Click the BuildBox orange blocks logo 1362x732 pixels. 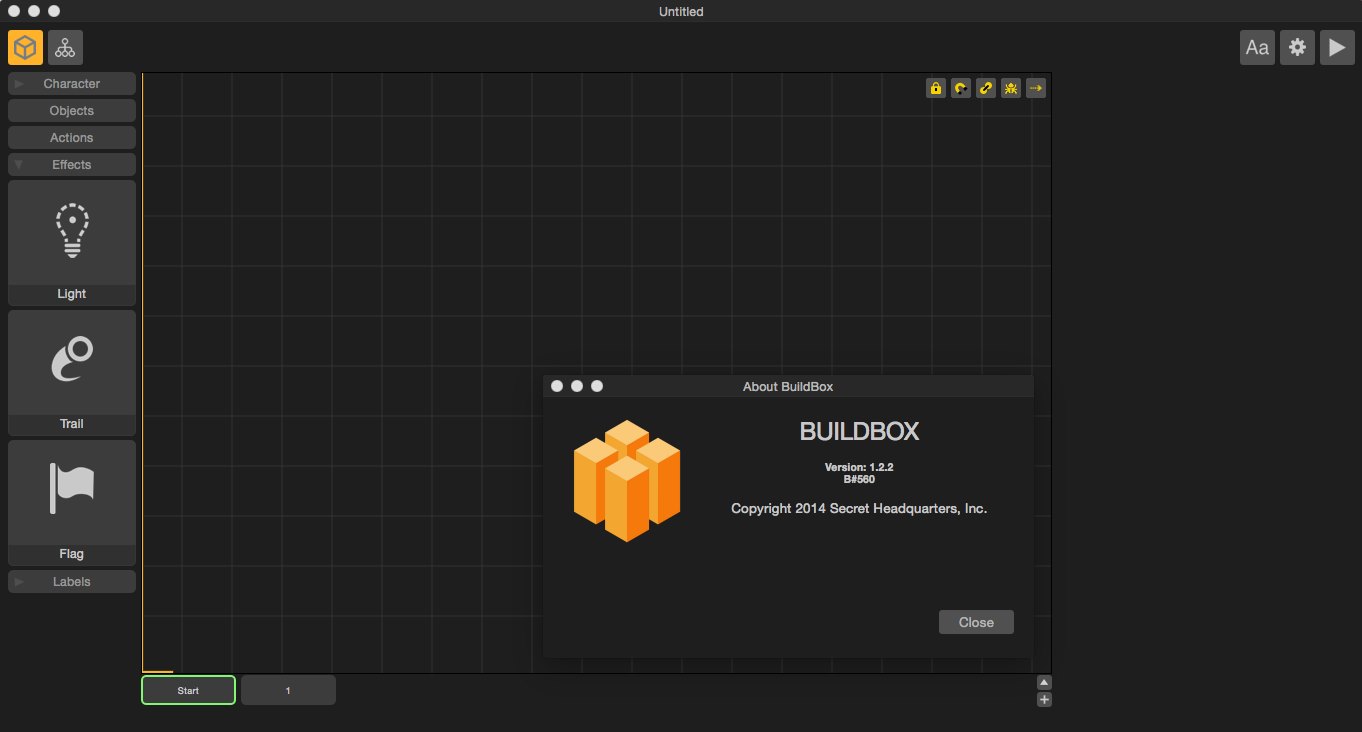click(x=627, y=481)
